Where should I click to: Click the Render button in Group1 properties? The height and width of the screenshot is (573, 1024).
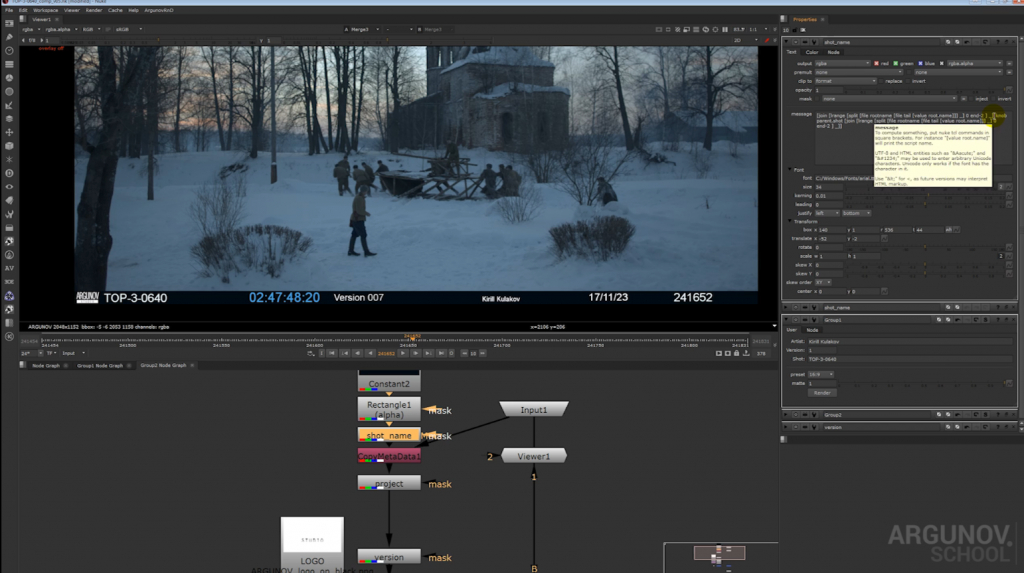[822, 393]
